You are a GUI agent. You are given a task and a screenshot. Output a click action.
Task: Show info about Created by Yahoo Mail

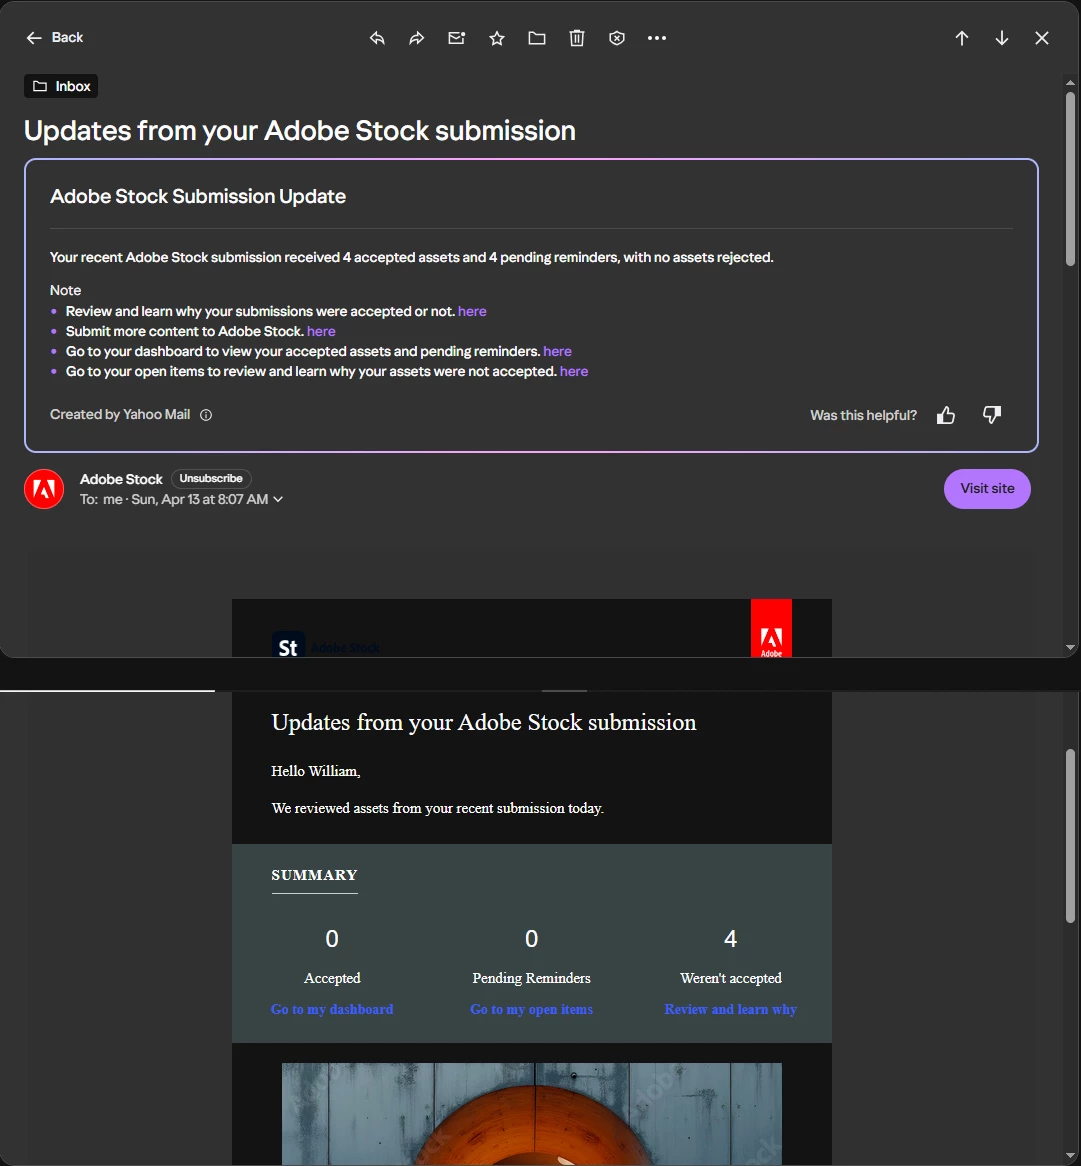(206, 415)
